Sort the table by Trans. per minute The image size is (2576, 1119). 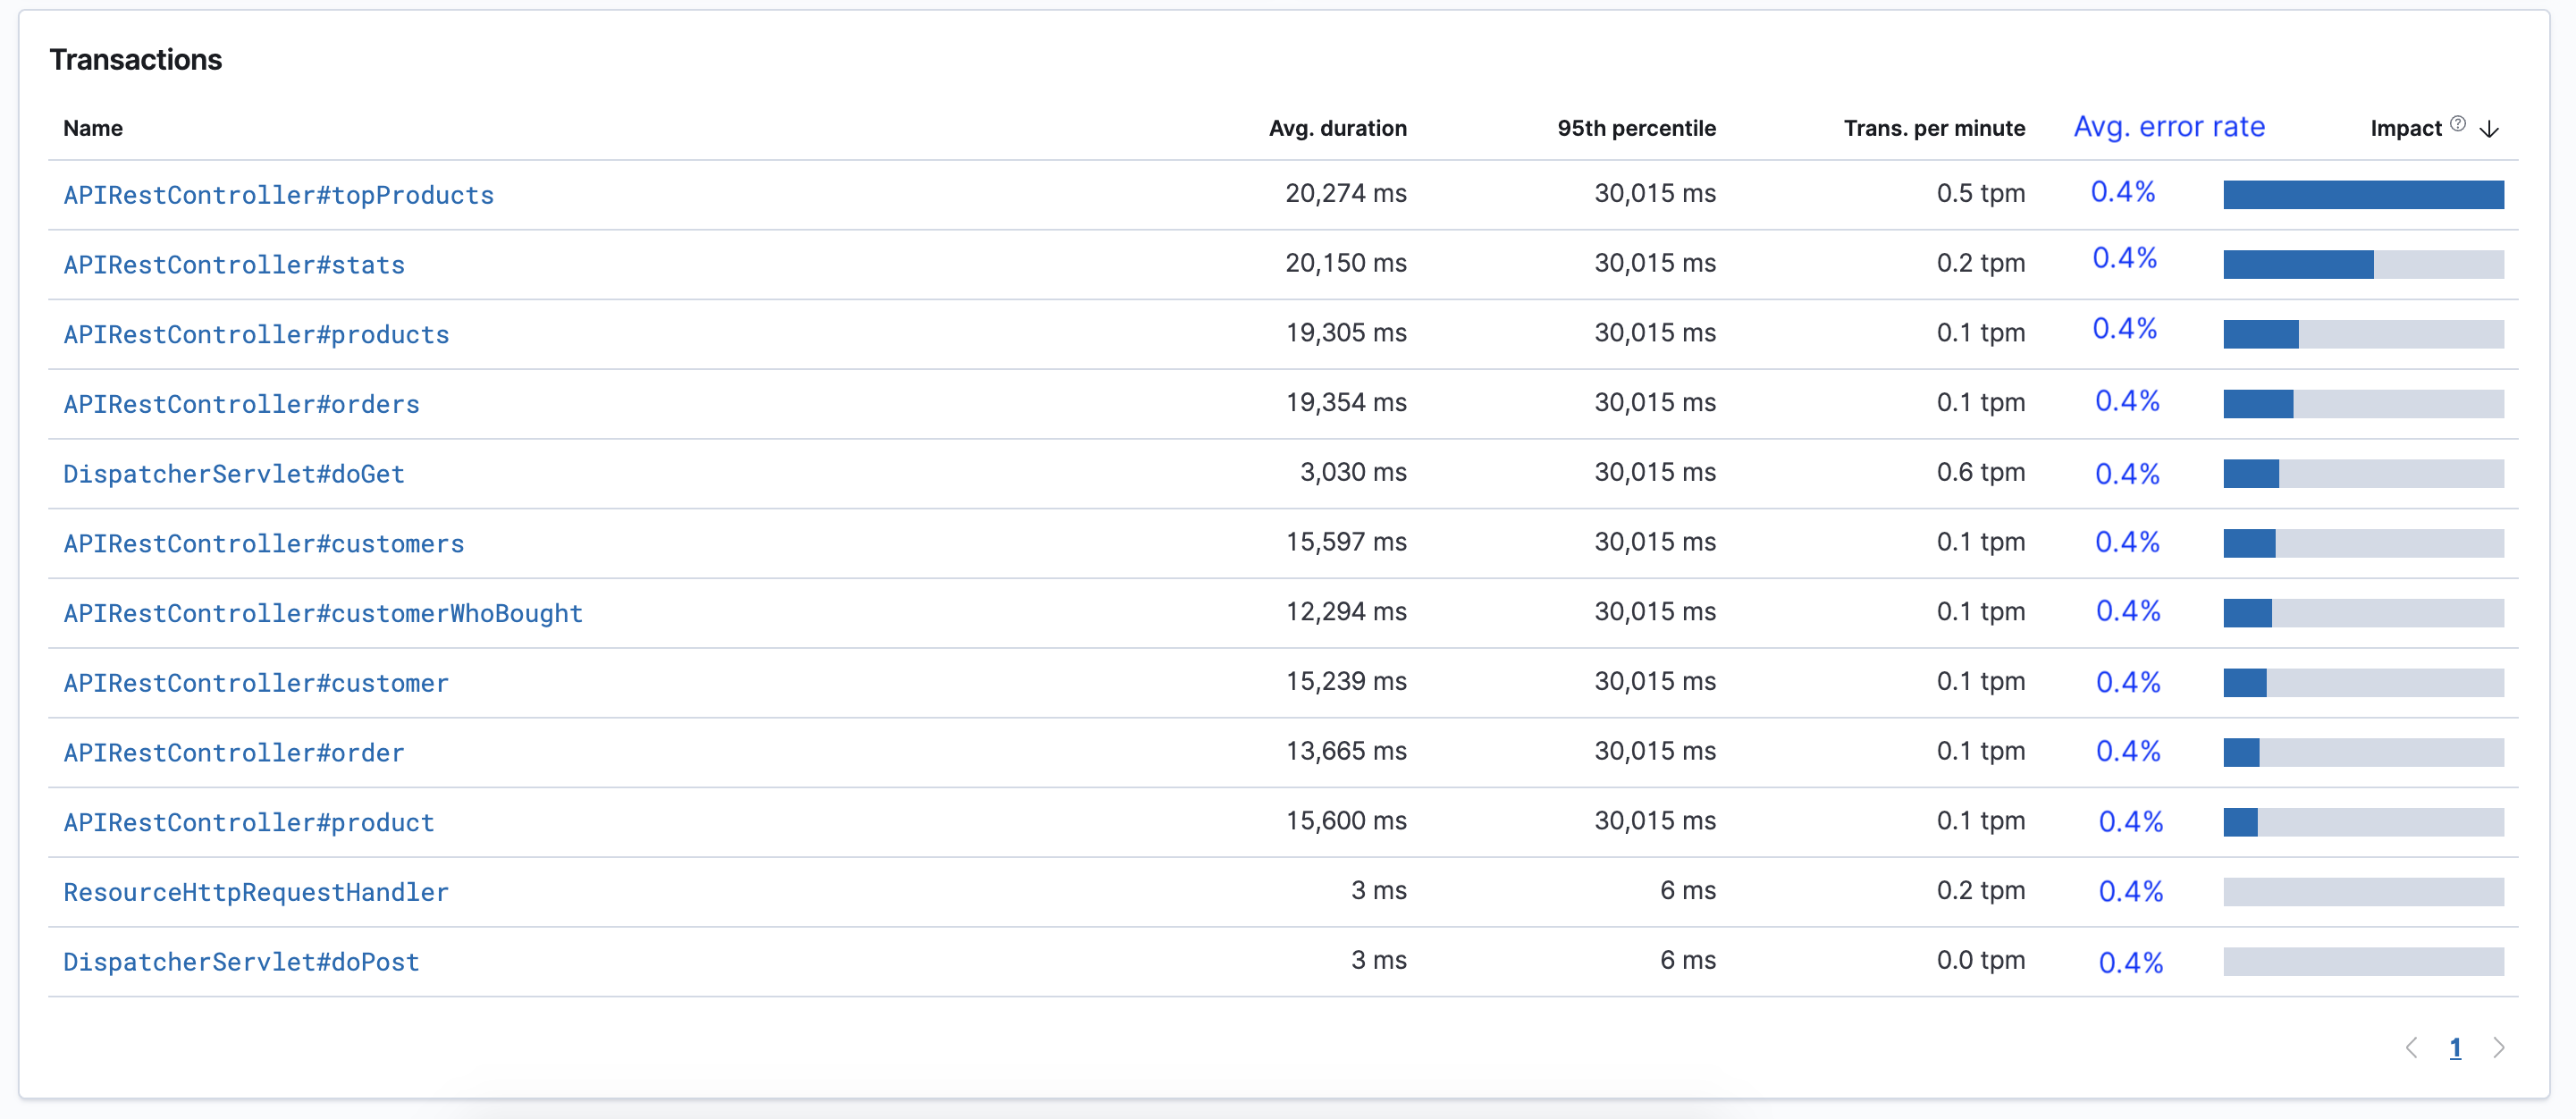[x=1933, y=128]
